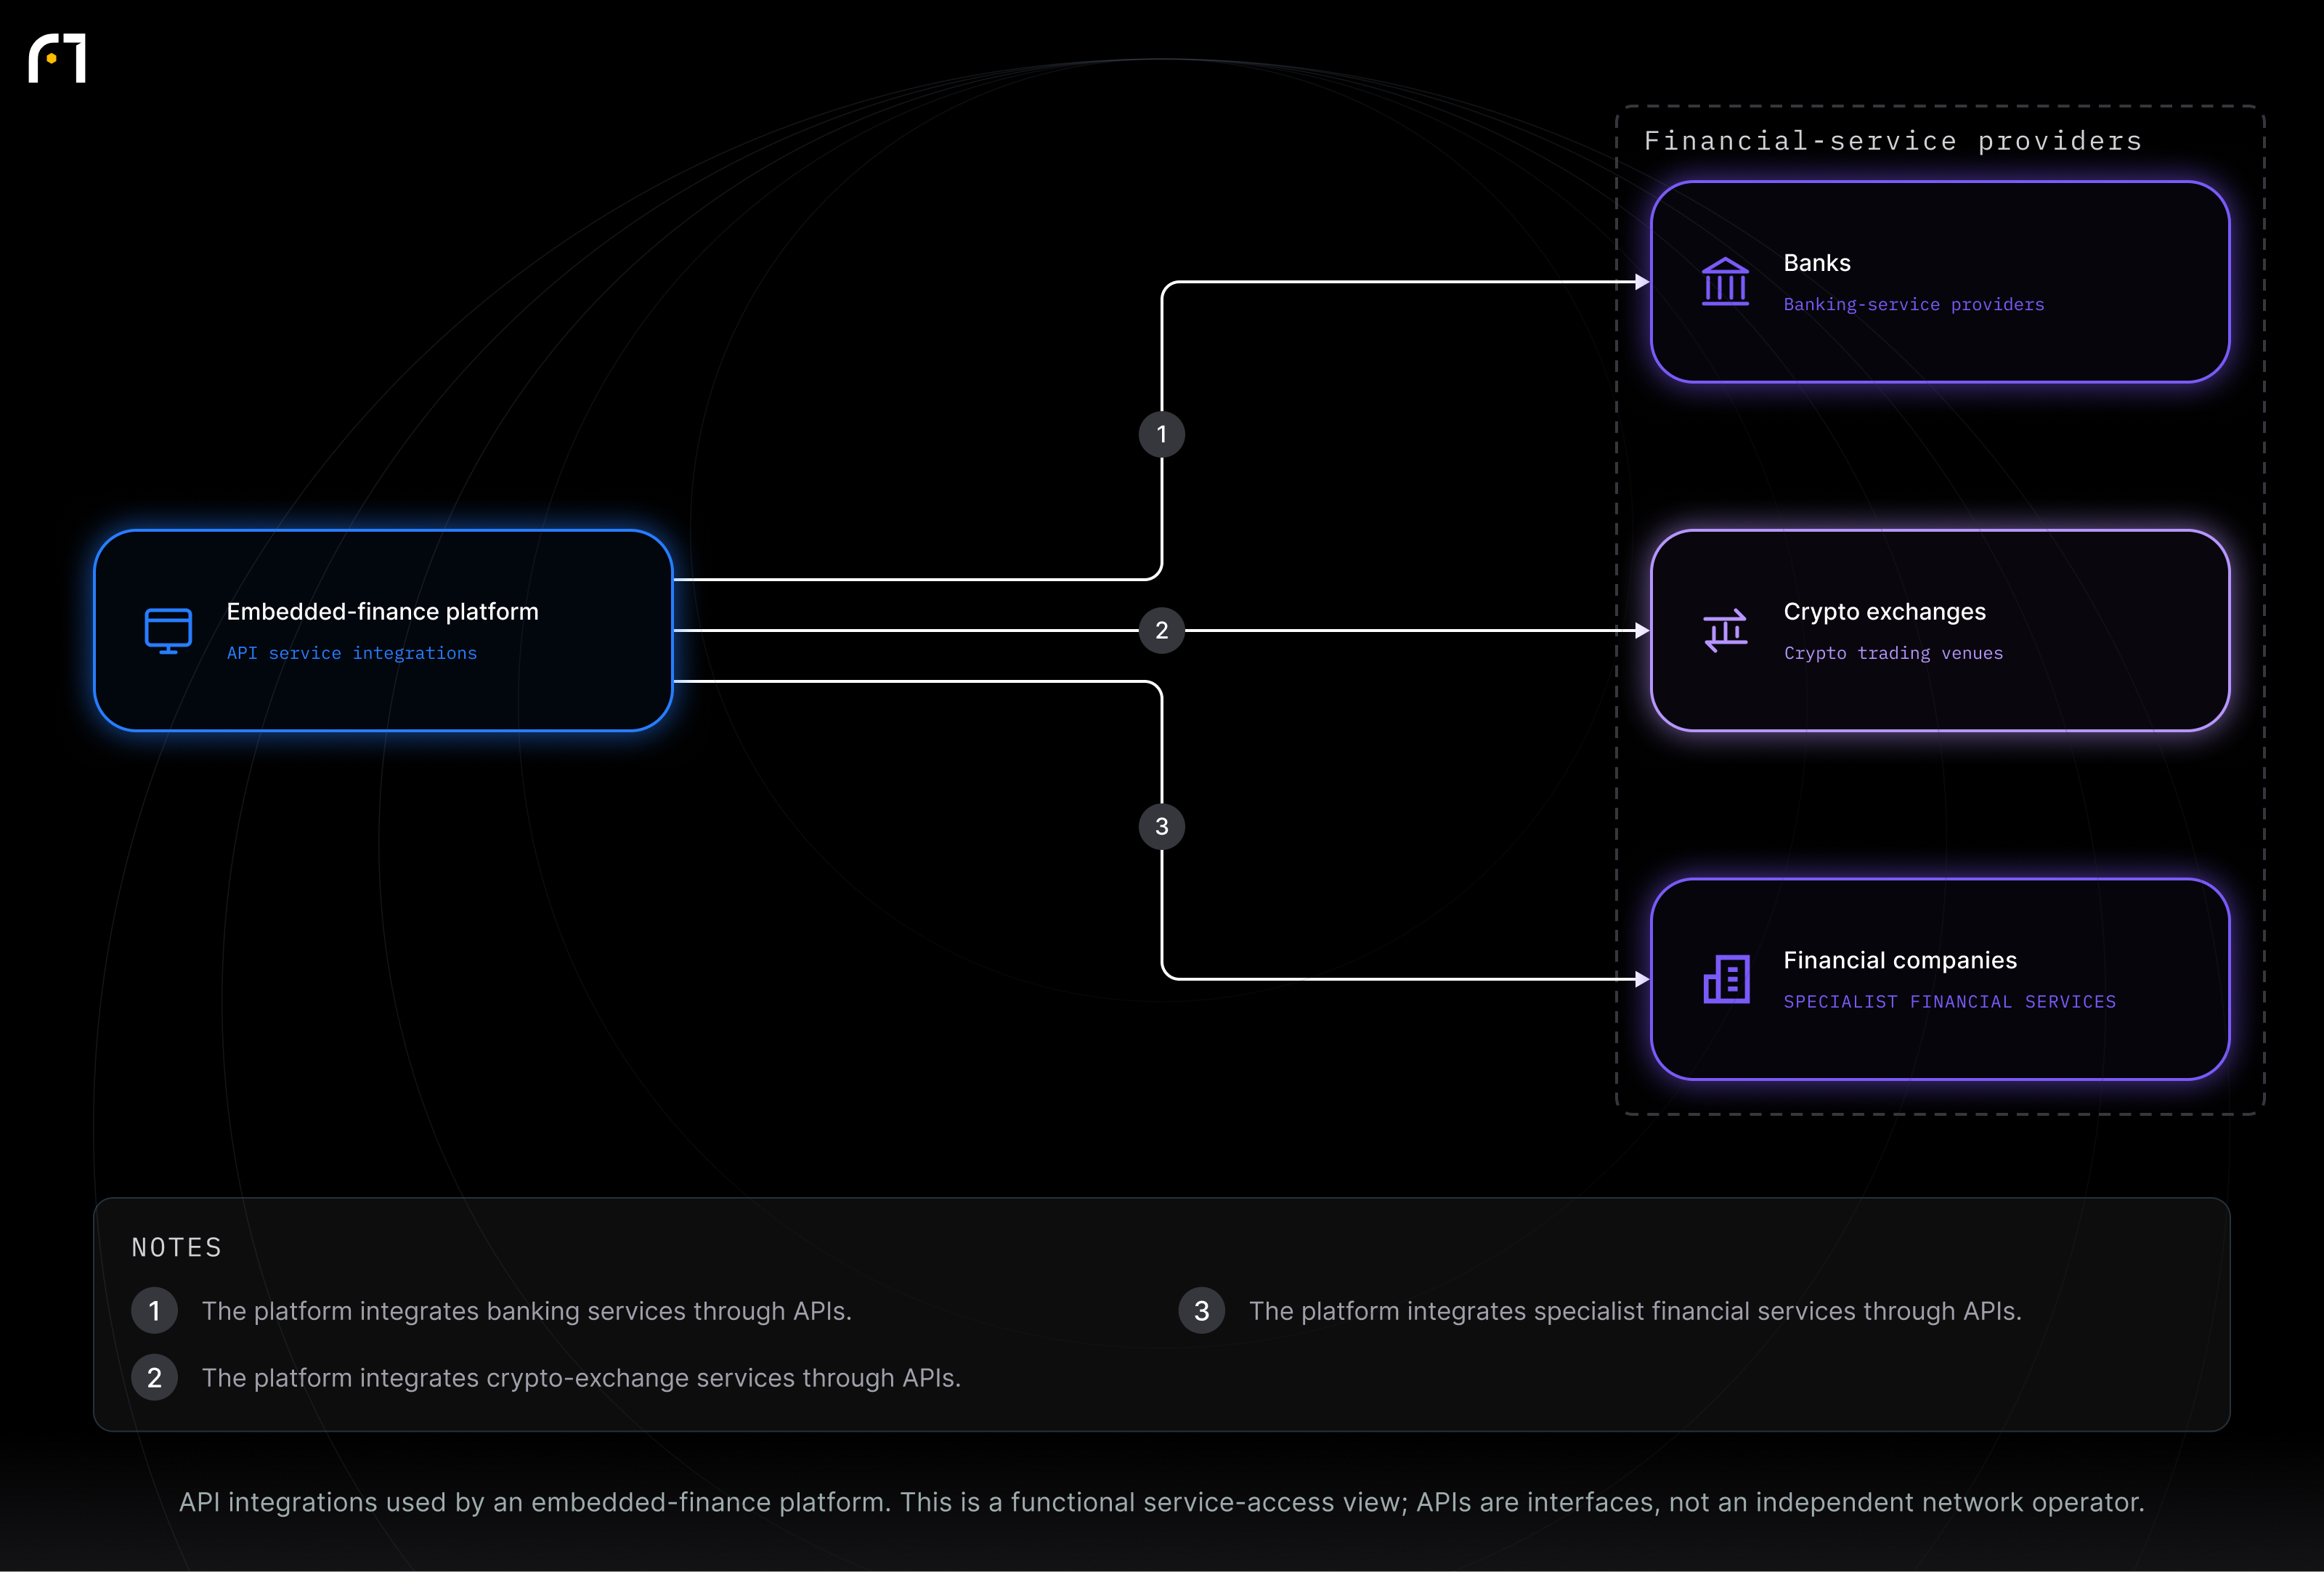Click connector badge 3 toward Financial companies
2324x1572 pixels.
pyautogui.click(x=1161, y=826)
